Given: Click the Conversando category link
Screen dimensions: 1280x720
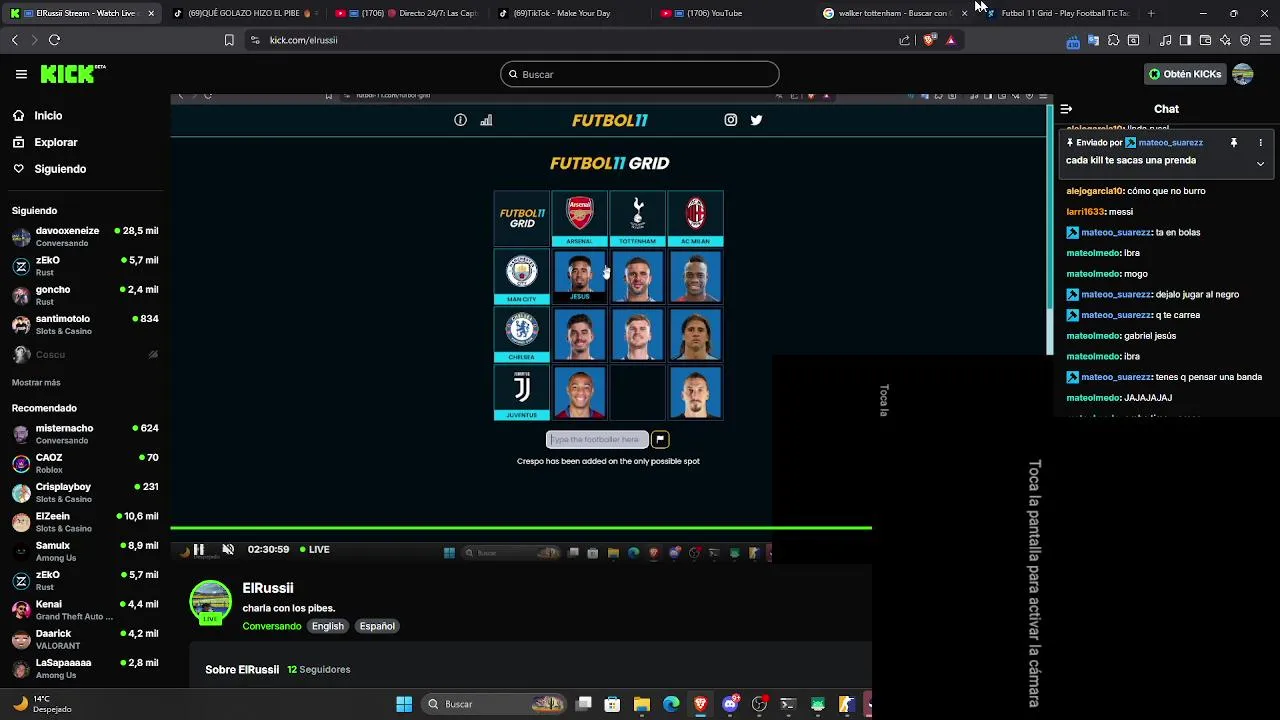Looking at the screenshot, I should (x=271, y=626).
